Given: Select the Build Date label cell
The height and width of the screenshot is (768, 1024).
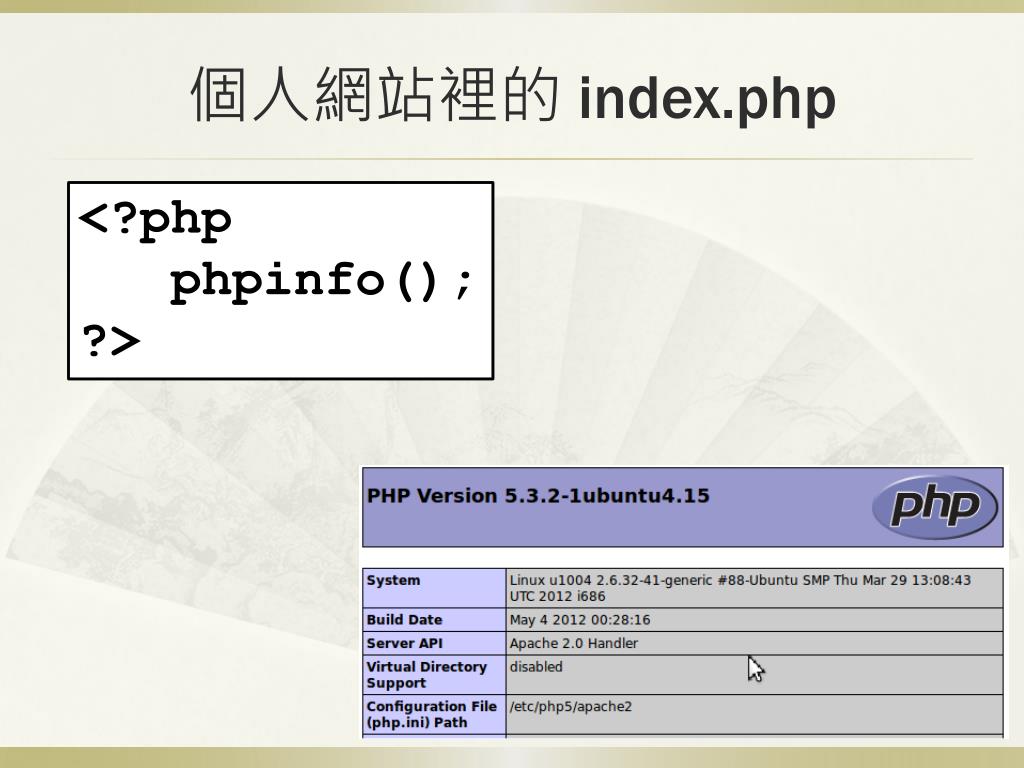Looking at the screenshot, I should click(434, 620).
